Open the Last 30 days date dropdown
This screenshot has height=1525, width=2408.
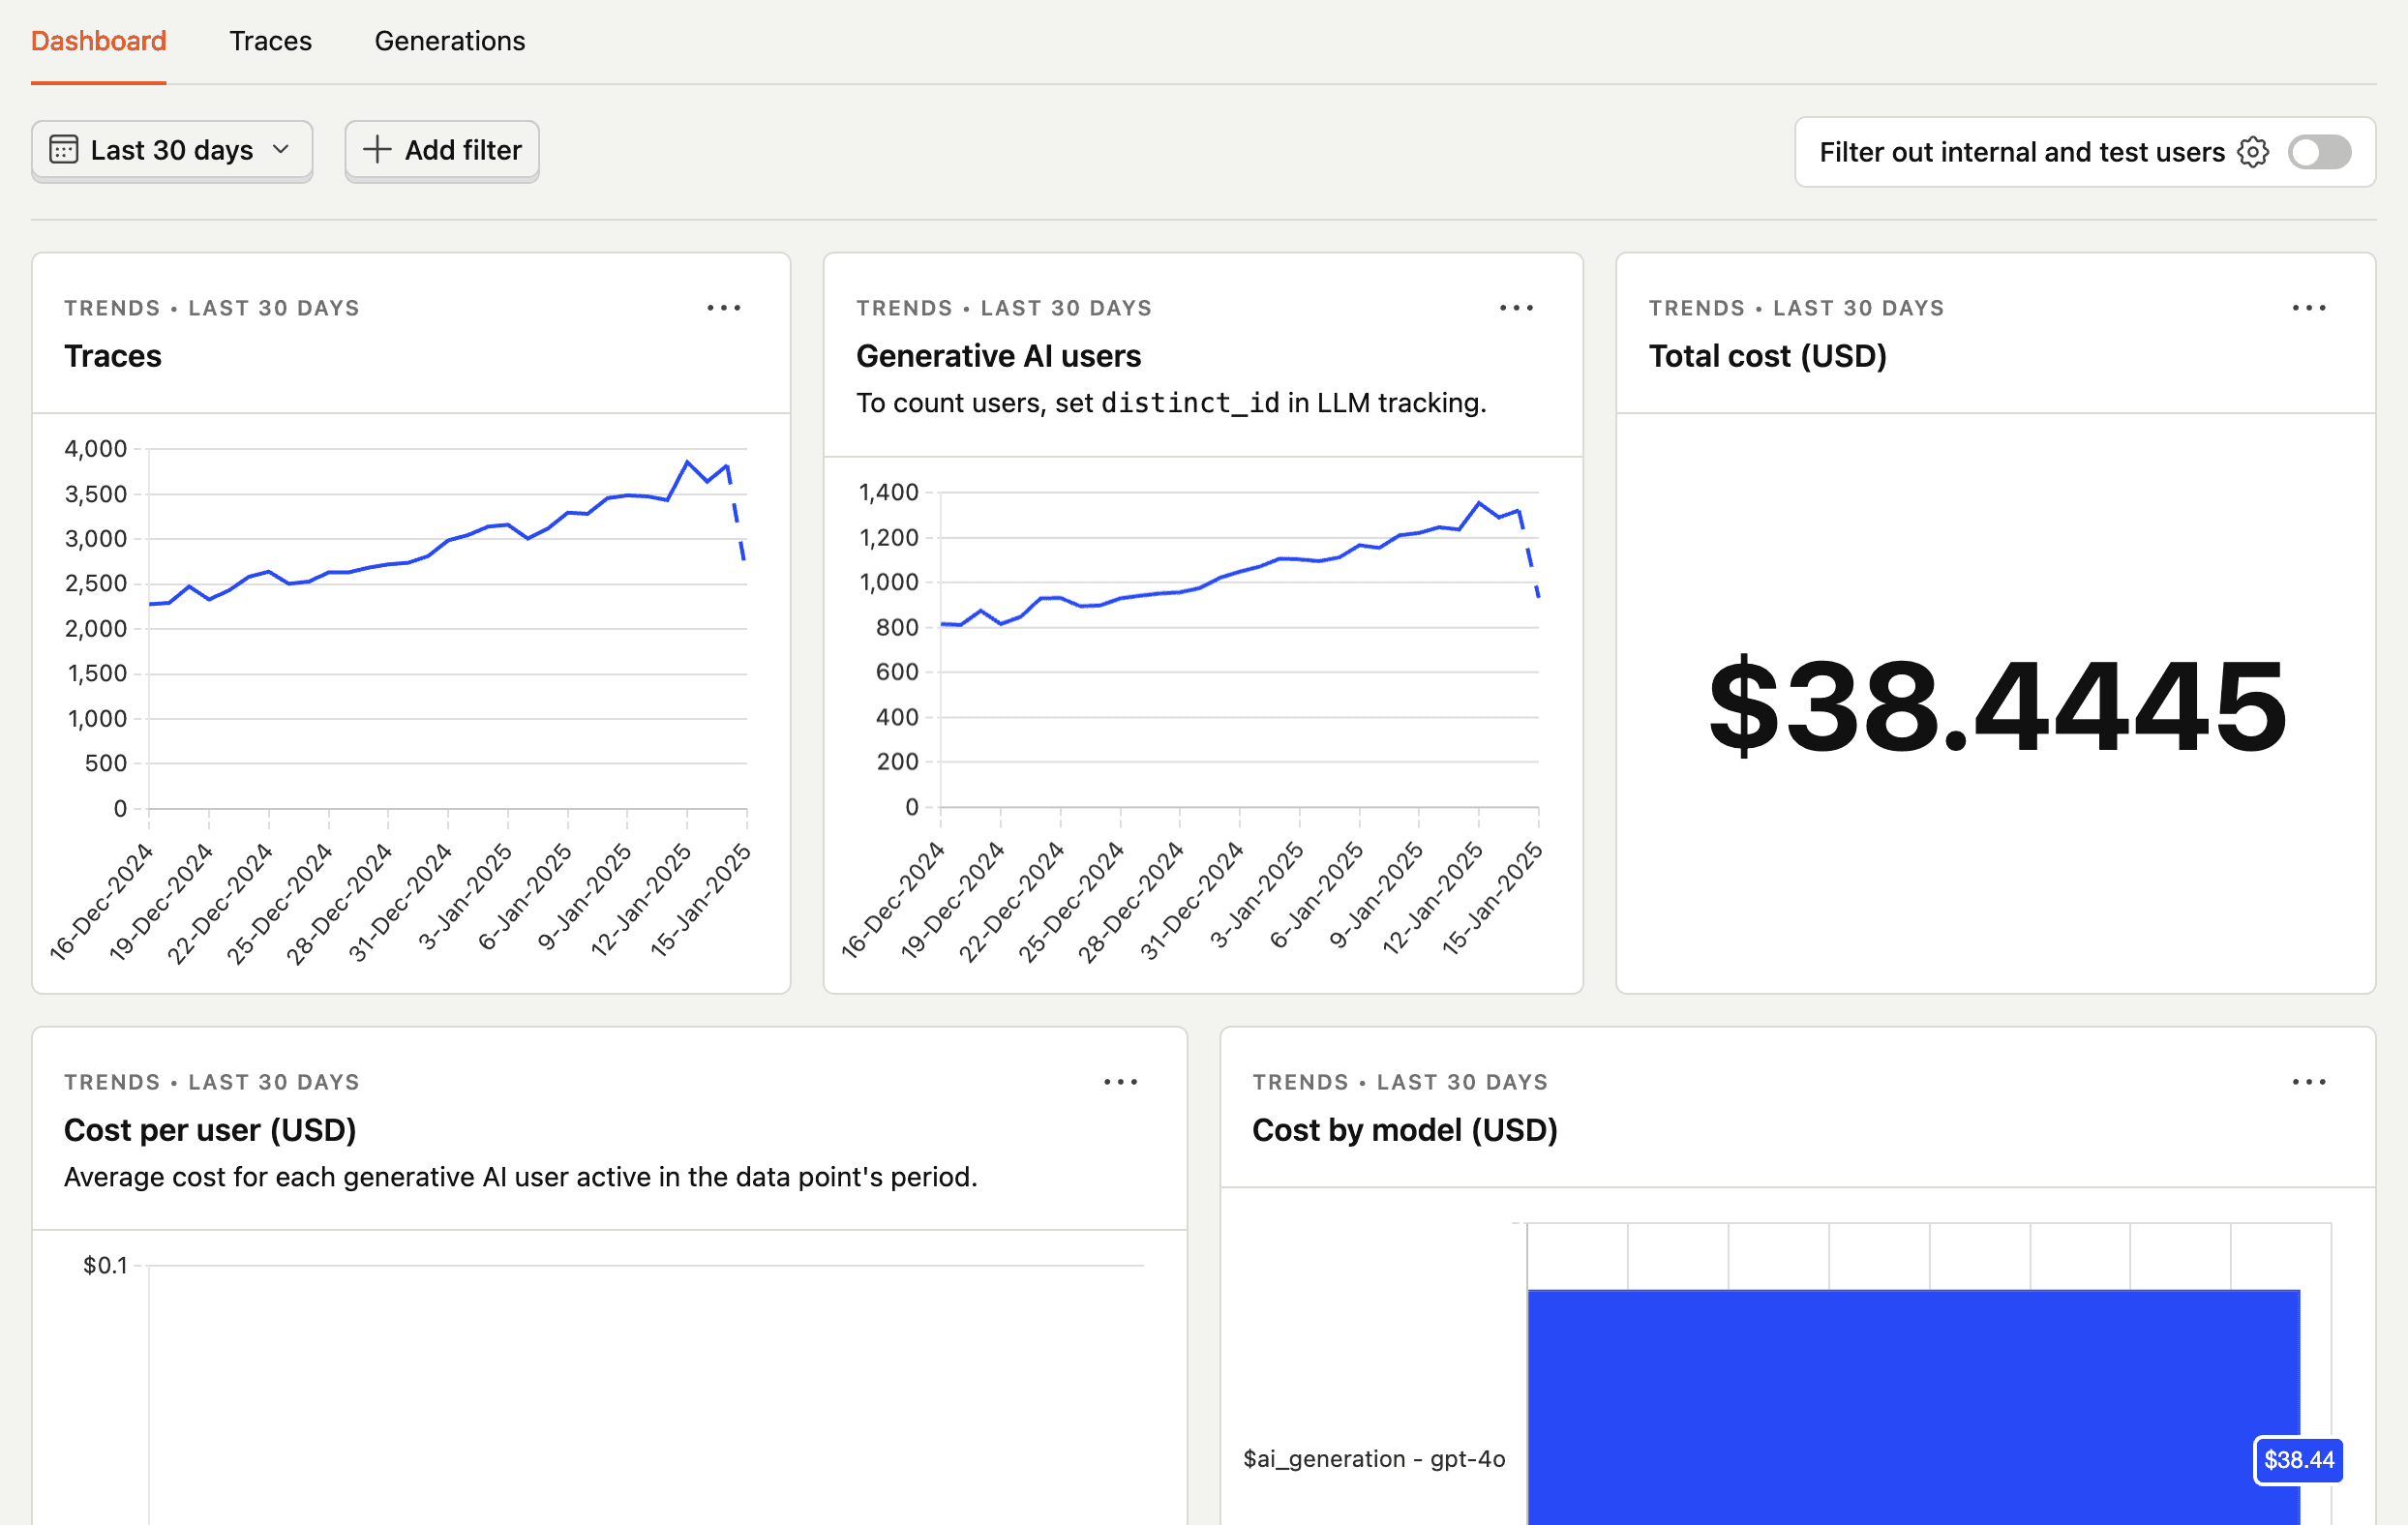[x=171, y=149]
